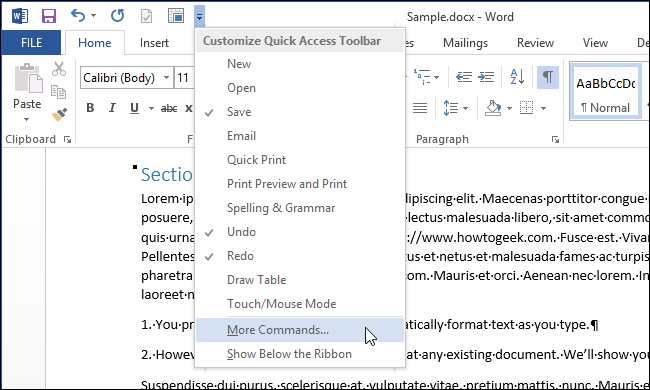Toggle Undo in Quick Access menu
This screenshot has height=390, width=650.
300,232
